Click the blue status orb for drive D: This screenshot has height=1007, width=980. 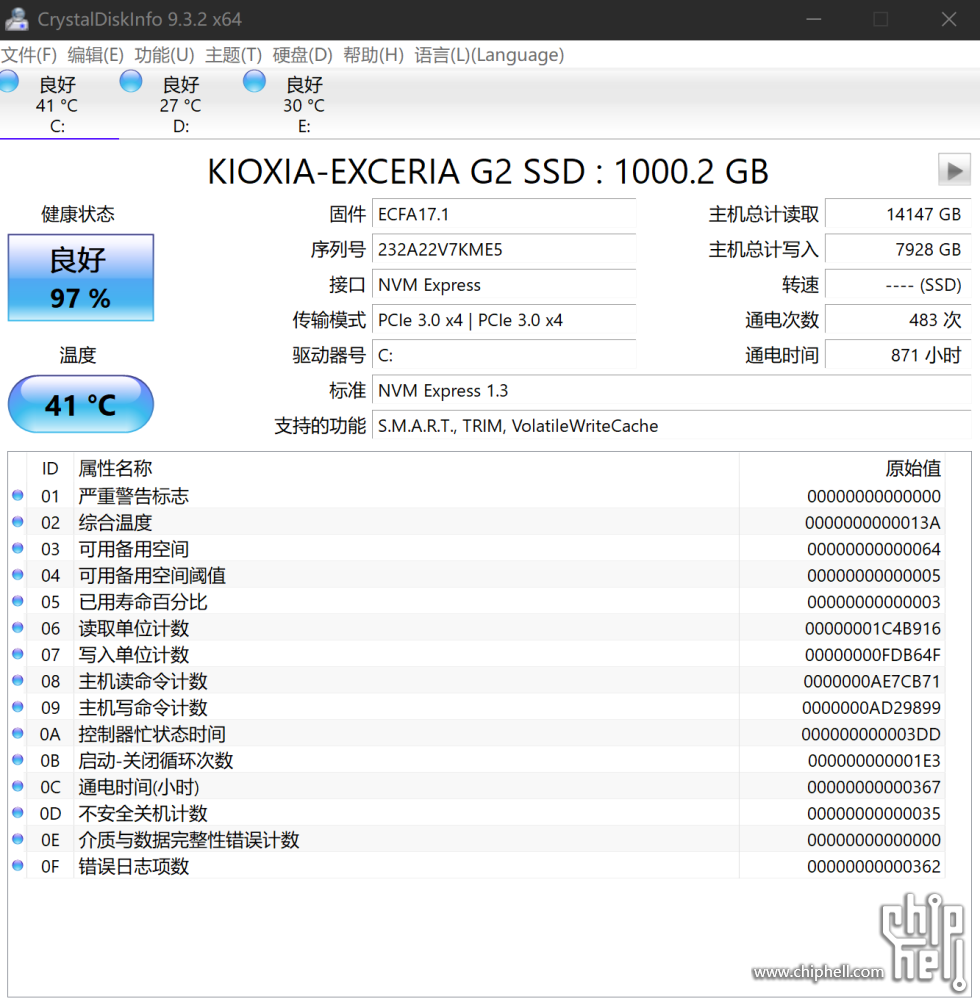131,82
